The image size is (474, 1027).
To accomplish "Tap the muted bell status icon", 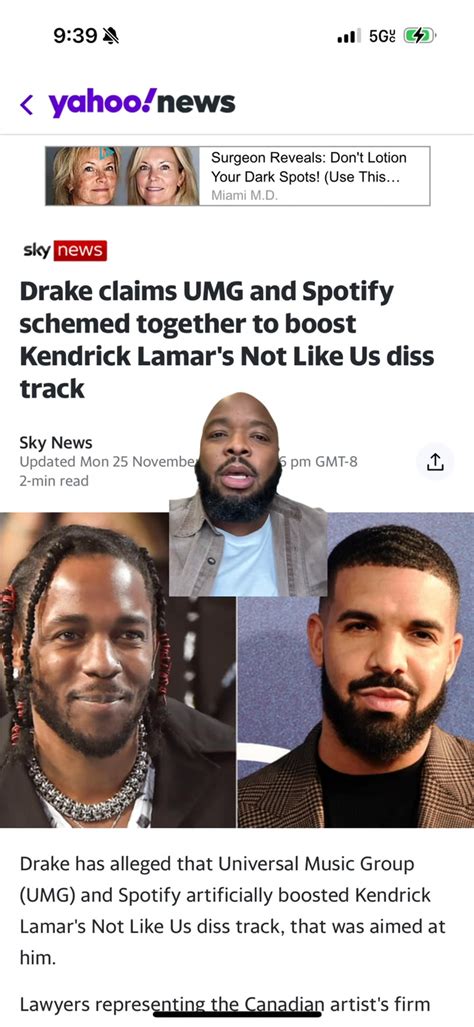I will (x=111, y=36).
